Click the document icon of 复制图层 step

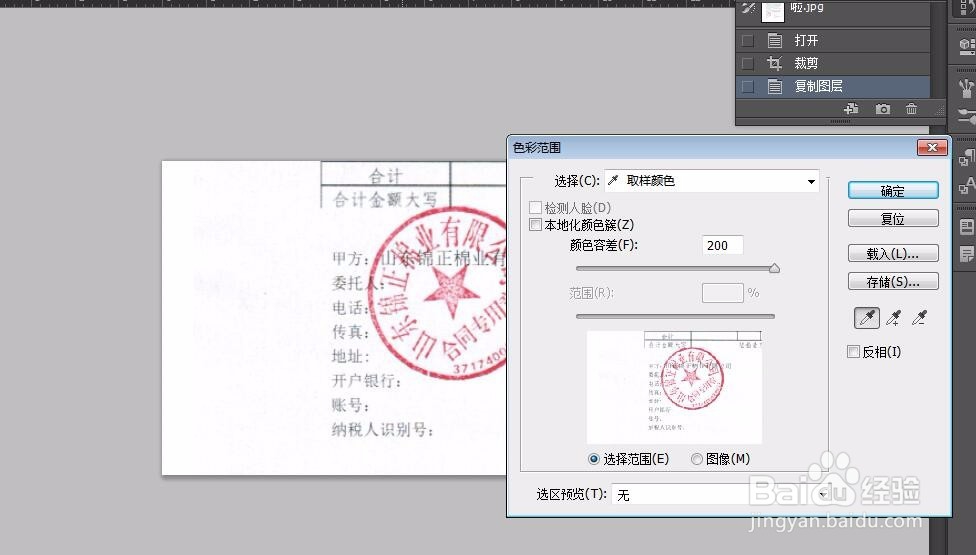(x=775, y=86)
